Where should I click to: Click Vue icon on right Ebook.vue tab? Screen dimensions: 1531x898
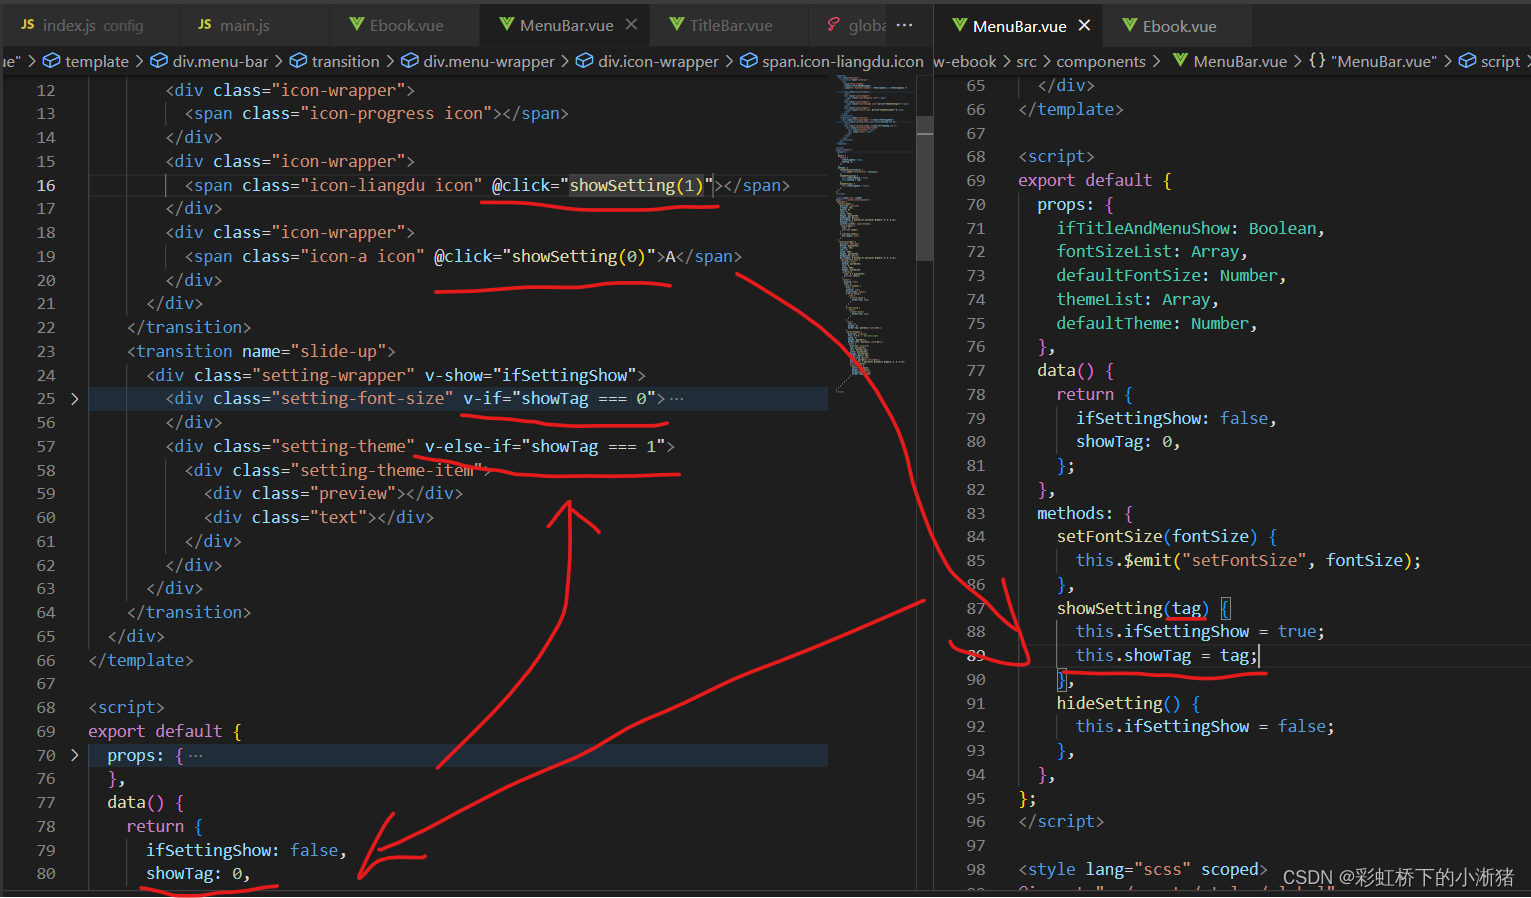(x=1130, y=25)
